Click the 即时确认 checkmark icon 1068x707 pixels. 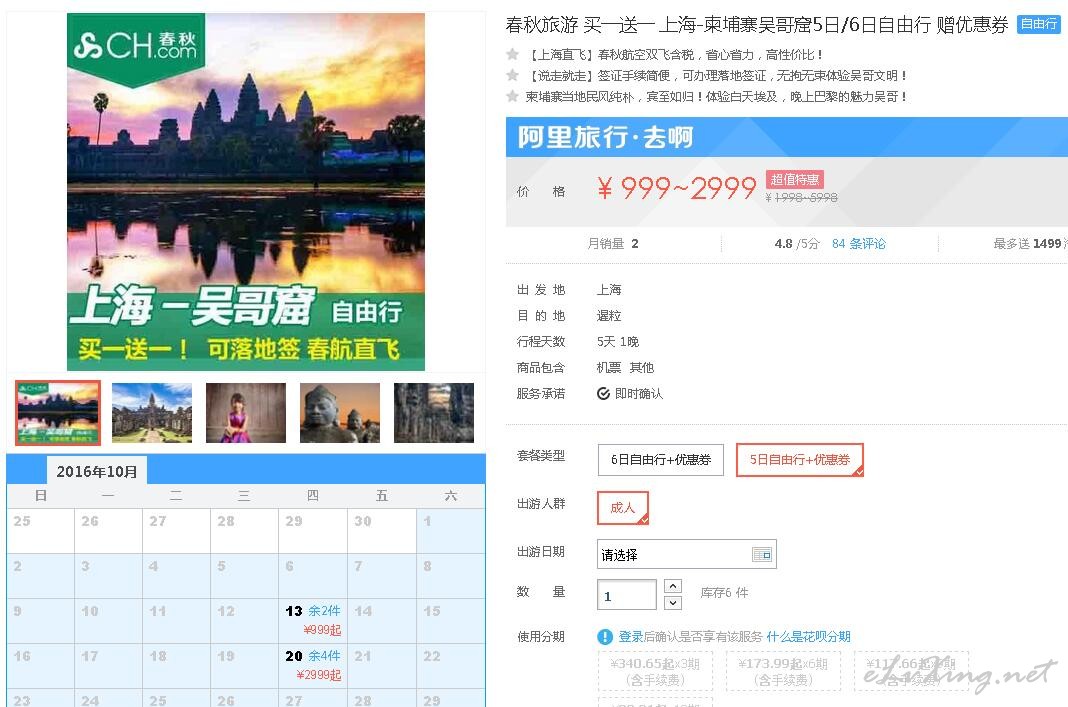[603, 394]
